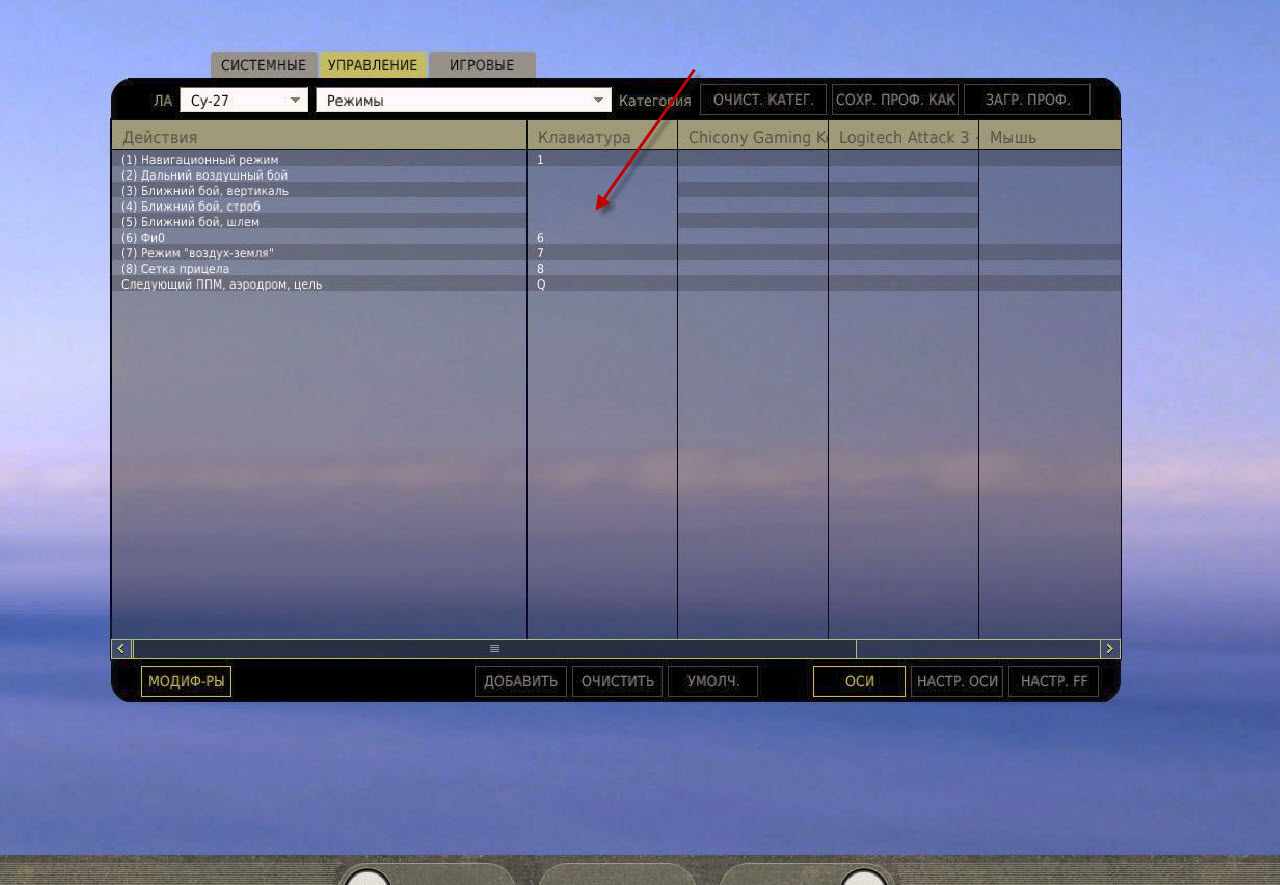Click the Chicony Gaming column header

753,137
